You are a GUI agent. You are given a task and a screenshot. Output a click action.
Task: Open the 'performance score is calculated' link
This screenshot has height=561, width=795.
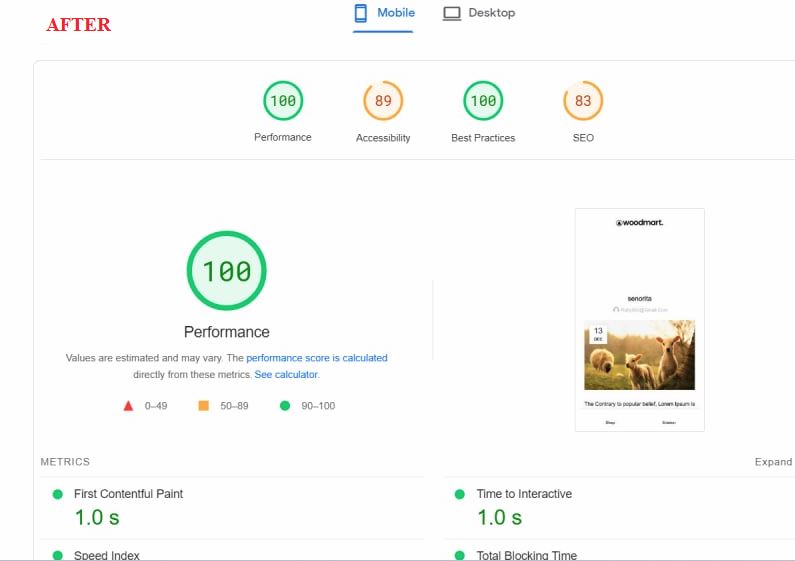(317, 358)
